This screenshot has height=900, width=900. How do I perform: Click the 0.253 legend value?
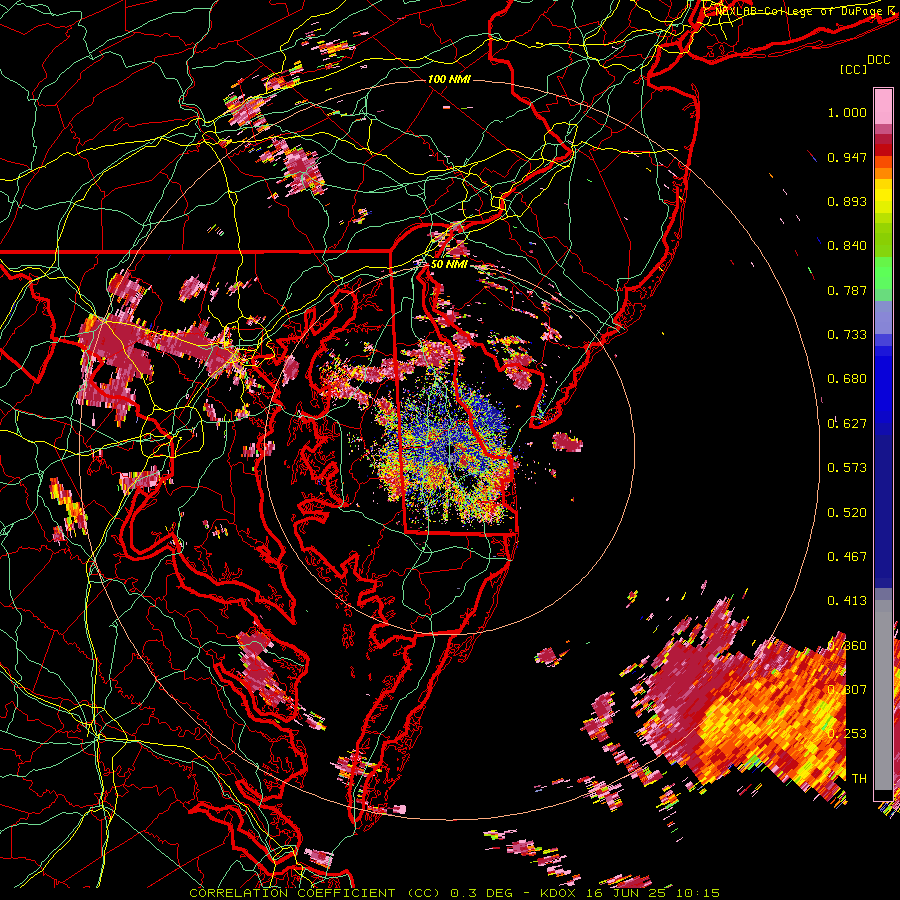[x=847, y=734]
